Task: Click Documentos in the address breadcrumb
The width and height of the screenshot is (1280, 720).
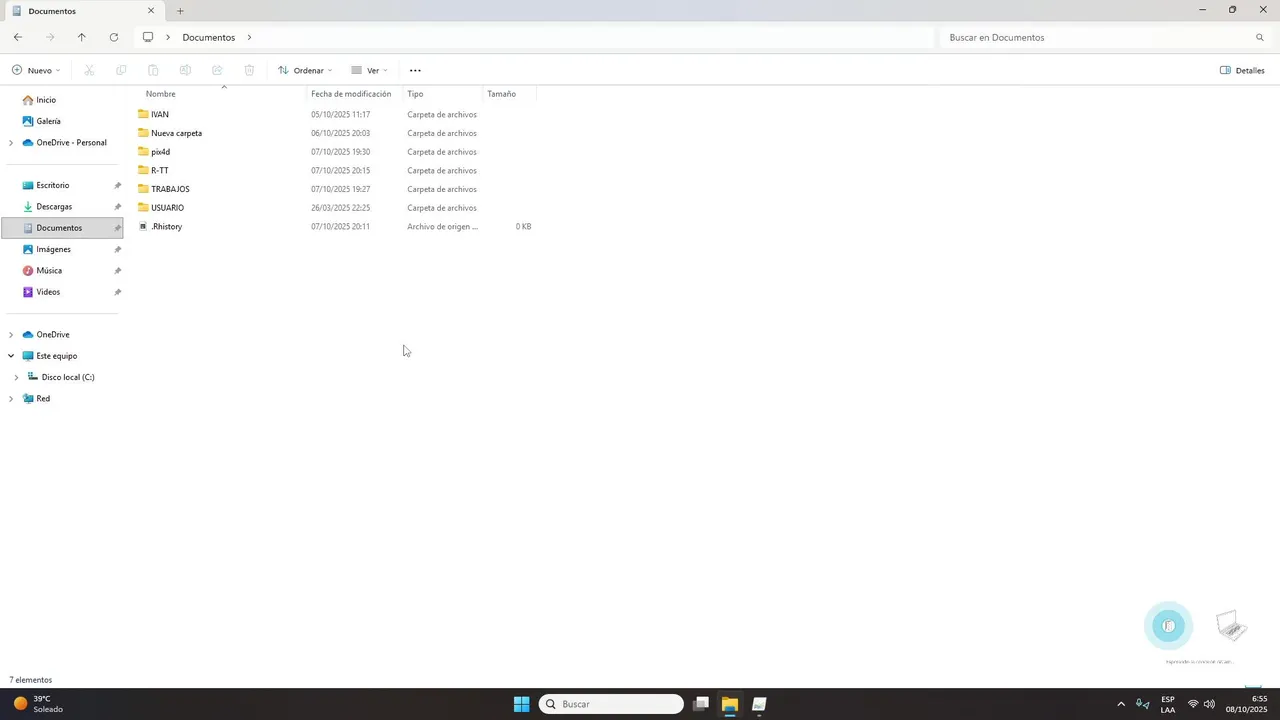Action: 209,37
